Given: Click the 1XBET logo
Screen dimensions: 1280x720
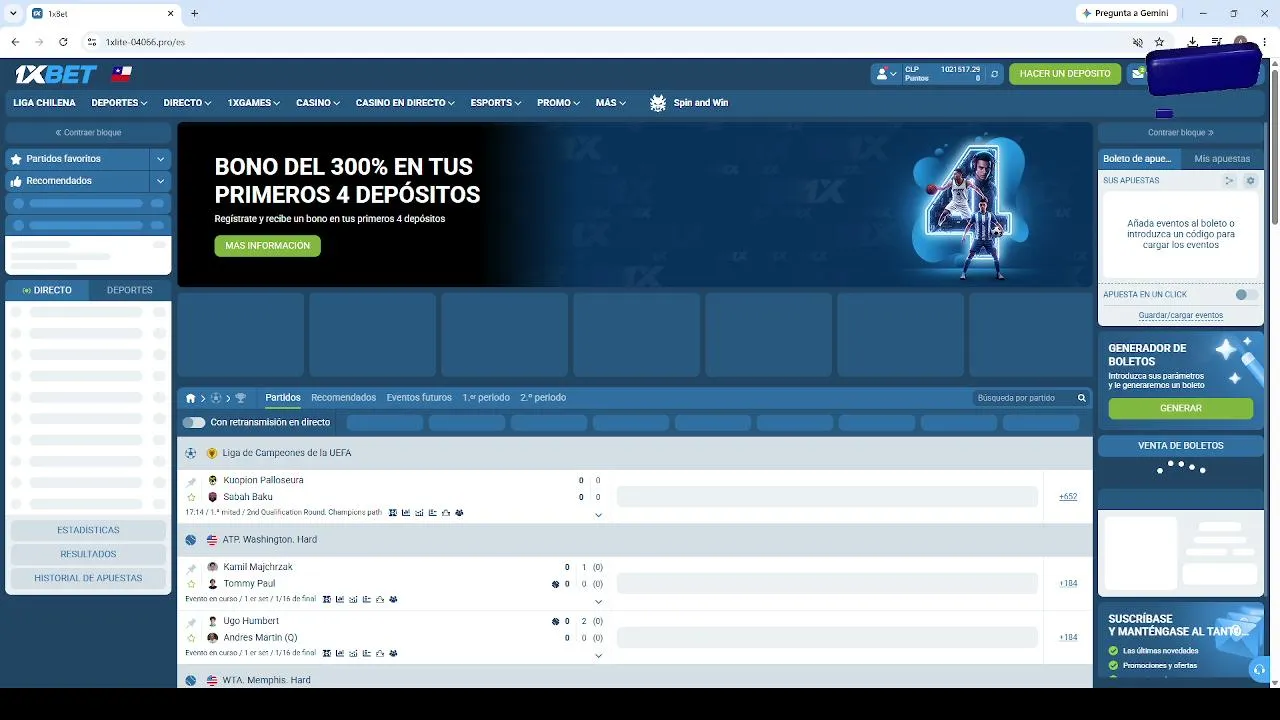Looking at the screenshot, I should coord(55,74).
